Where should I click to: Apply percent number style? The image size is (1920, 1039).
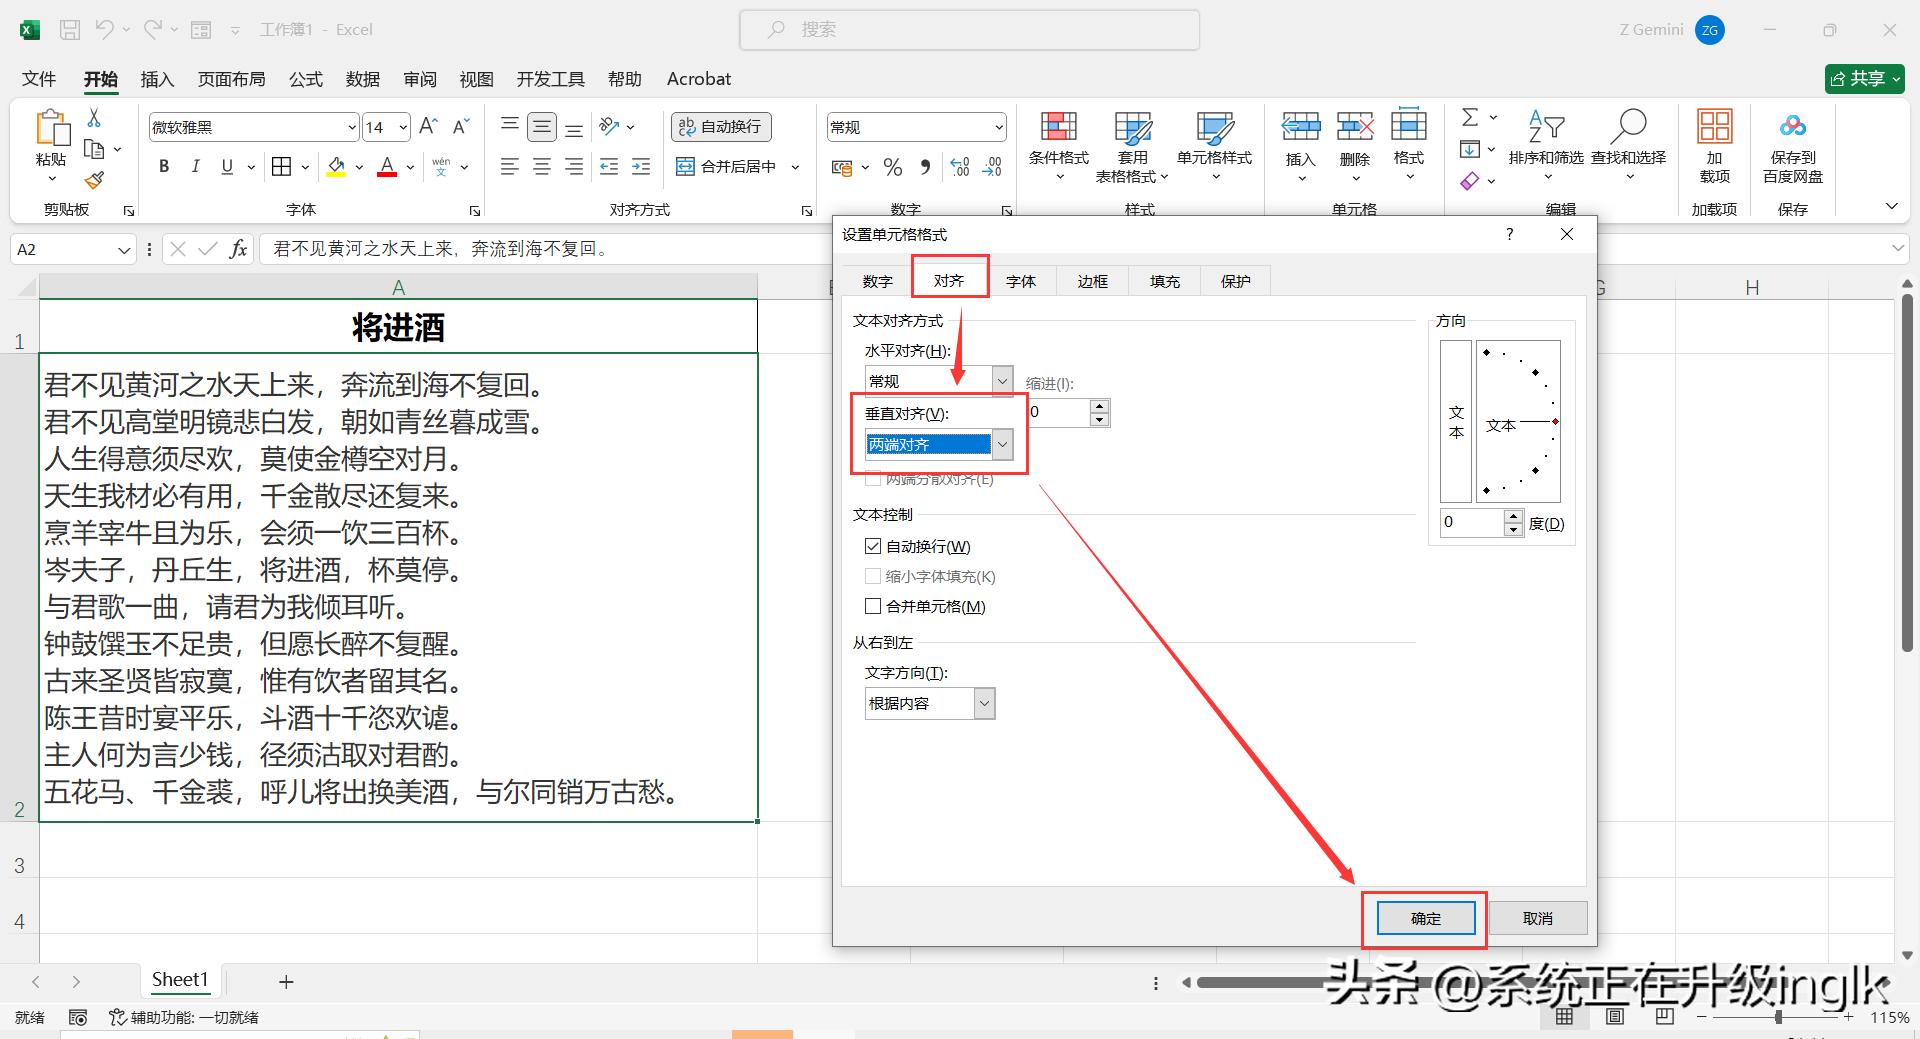pyautogui.click(x=893, y=166)
